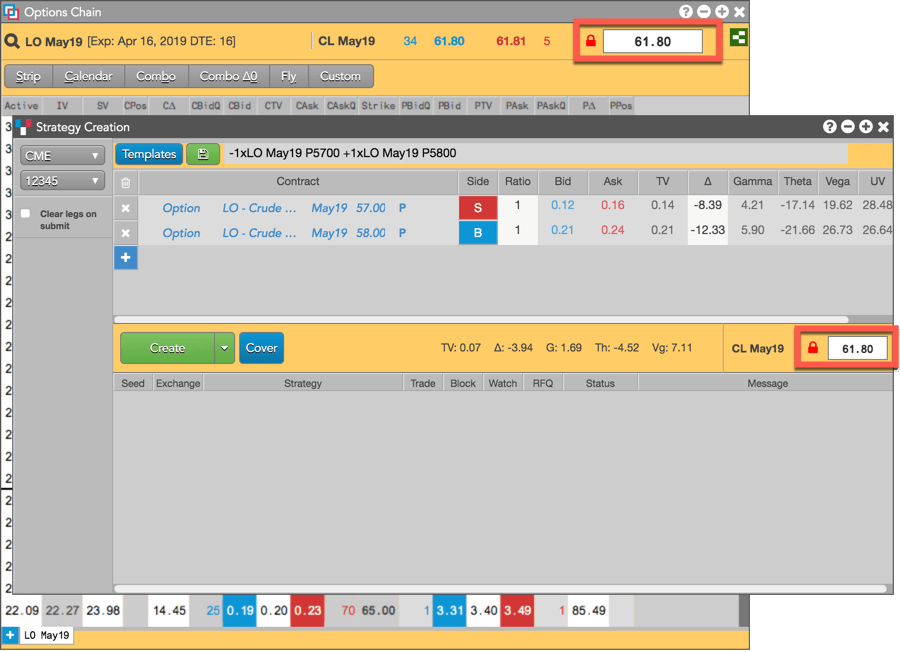Click the horizontal scrollbar under the strategy list
The width and height of the screenshot is (900, 652).
pyautogui.click(x=500, y=588)
